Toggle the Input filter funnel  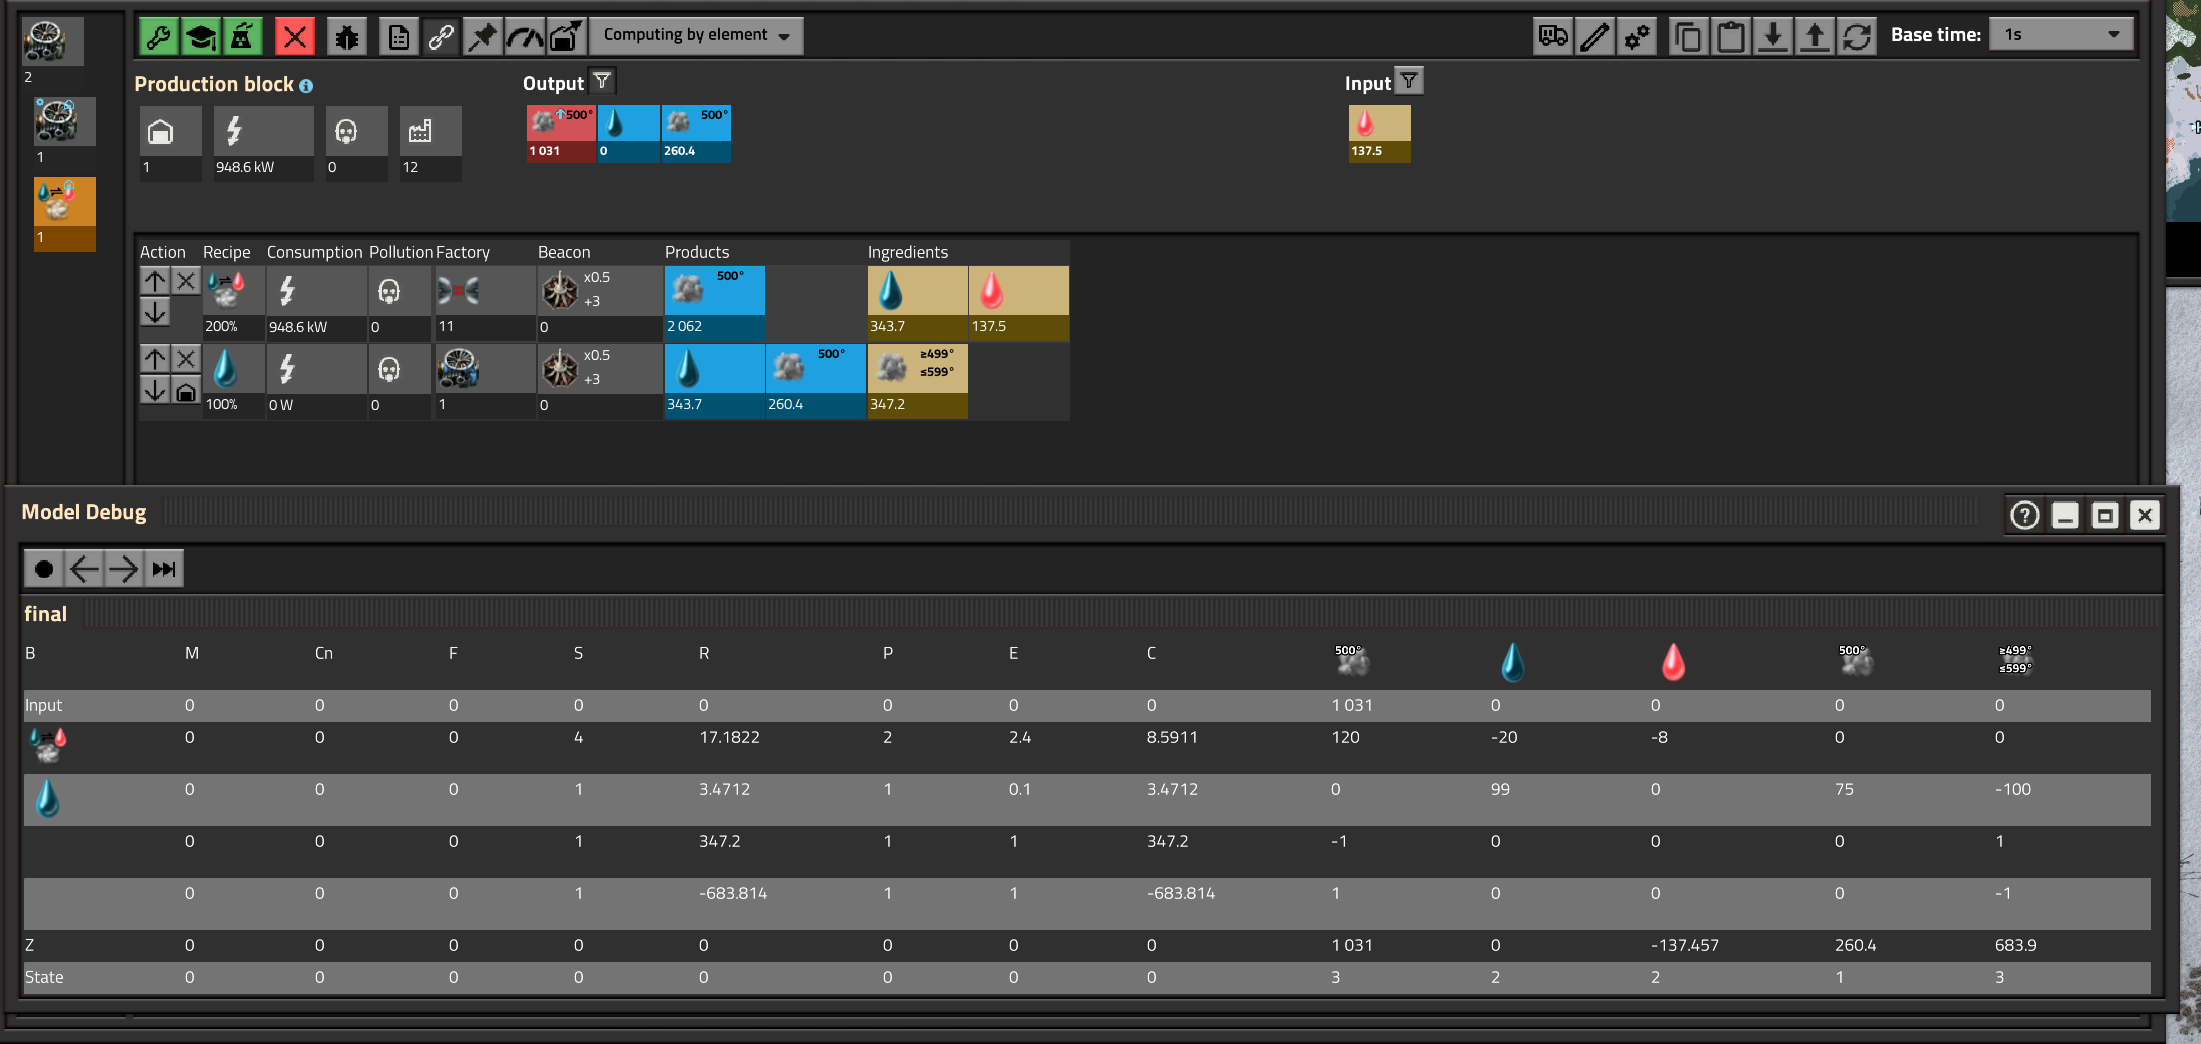pos(1409,81)
